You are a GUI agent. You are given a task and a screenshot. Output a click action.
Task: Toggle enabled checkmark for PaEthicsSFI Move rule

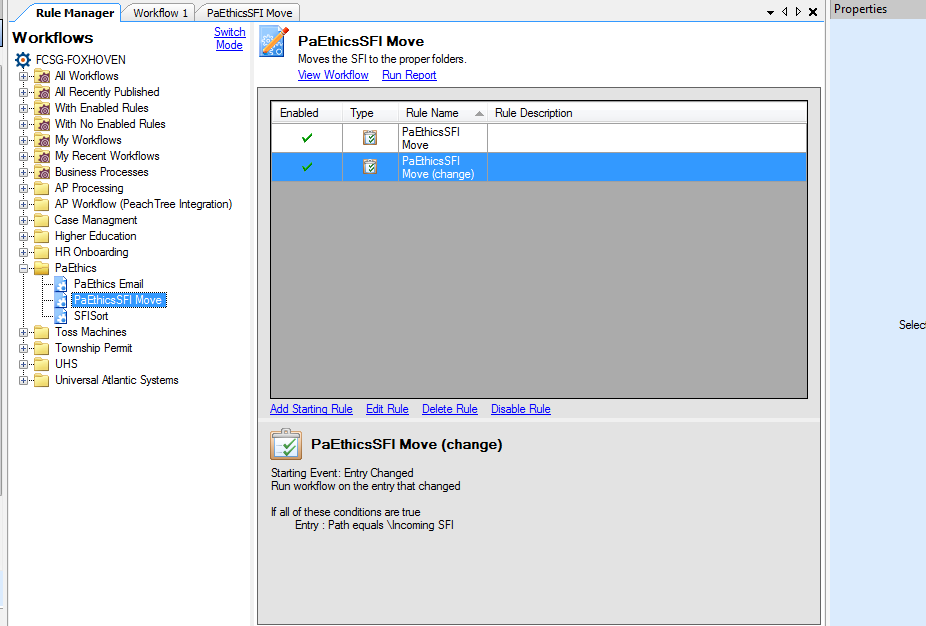click(x=307, y=138)
